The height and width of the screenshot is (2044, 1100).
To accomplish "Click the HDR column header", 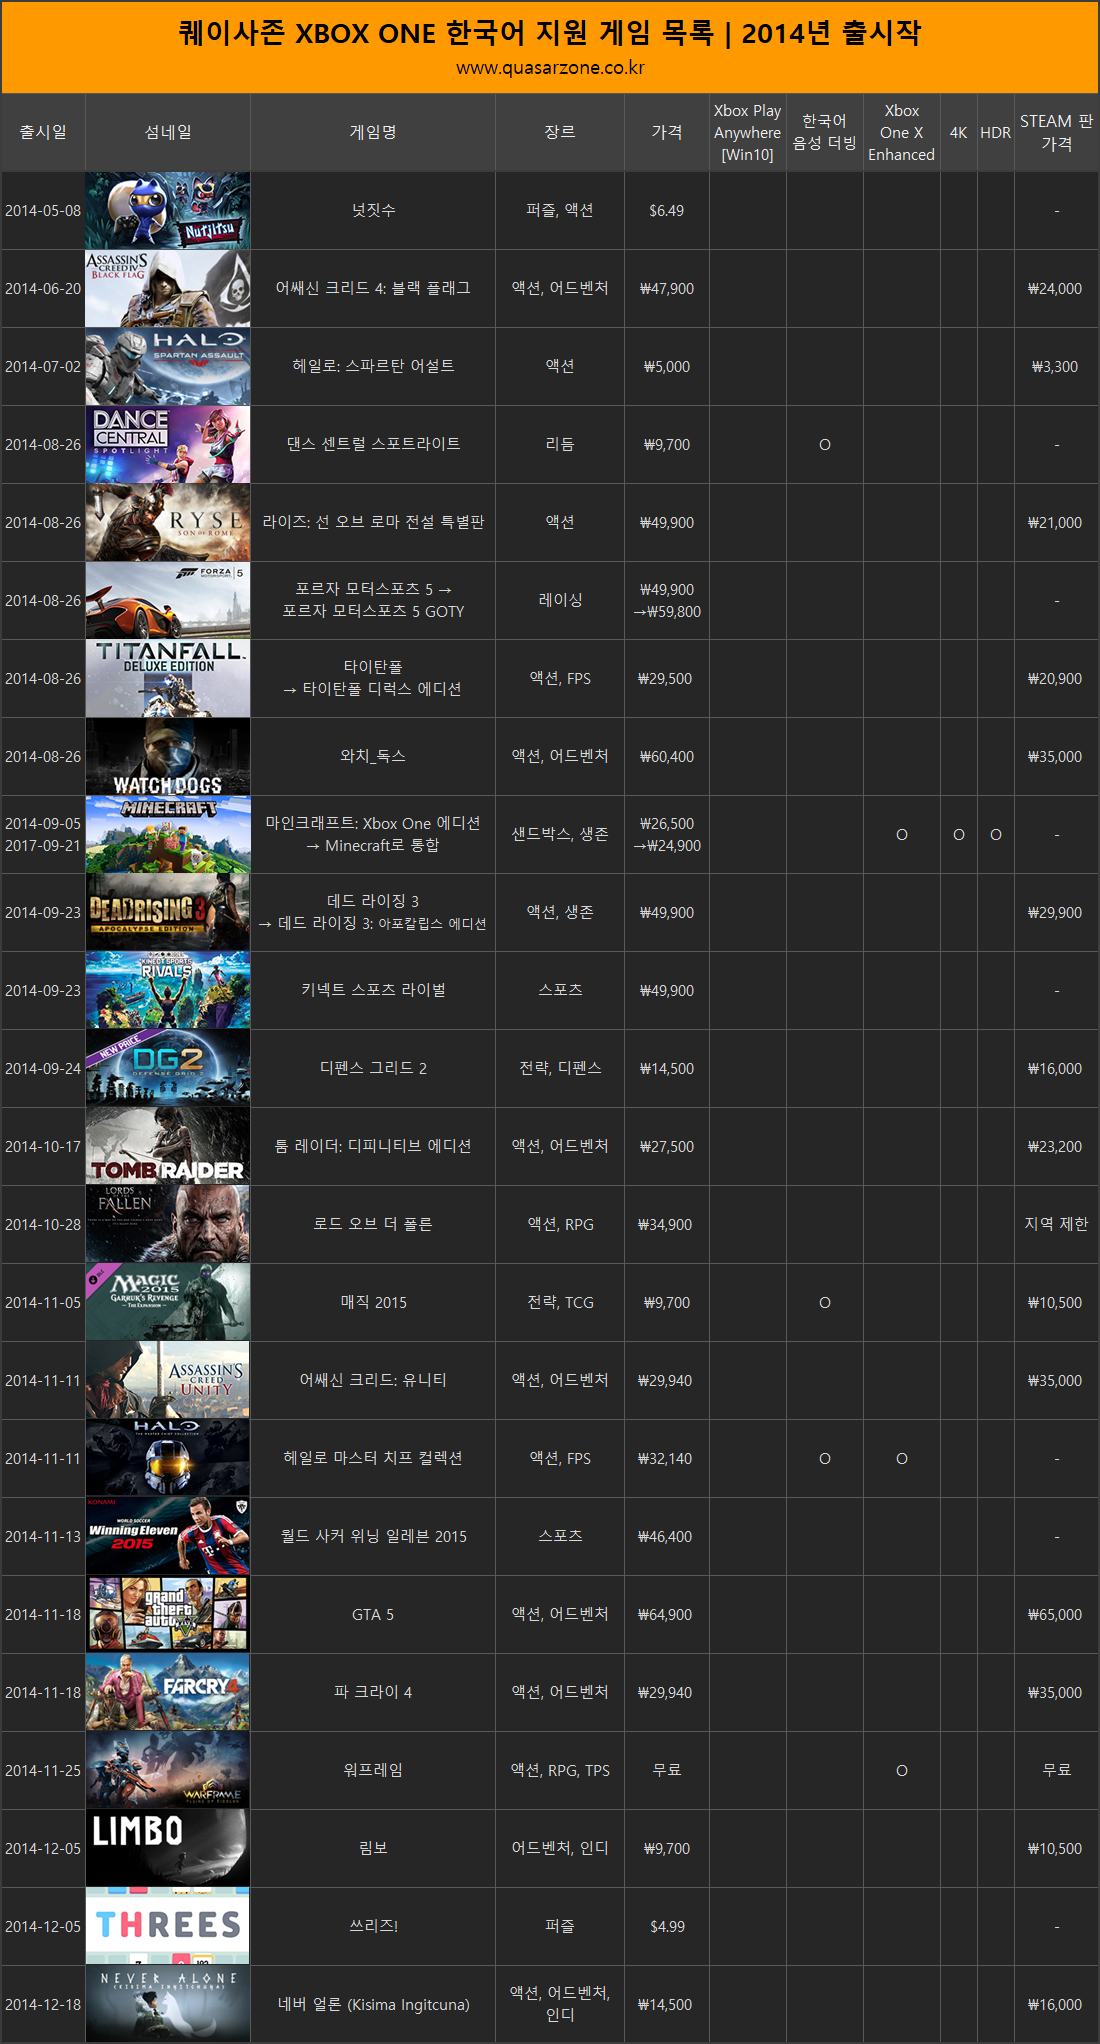I will tap(996, 132).
